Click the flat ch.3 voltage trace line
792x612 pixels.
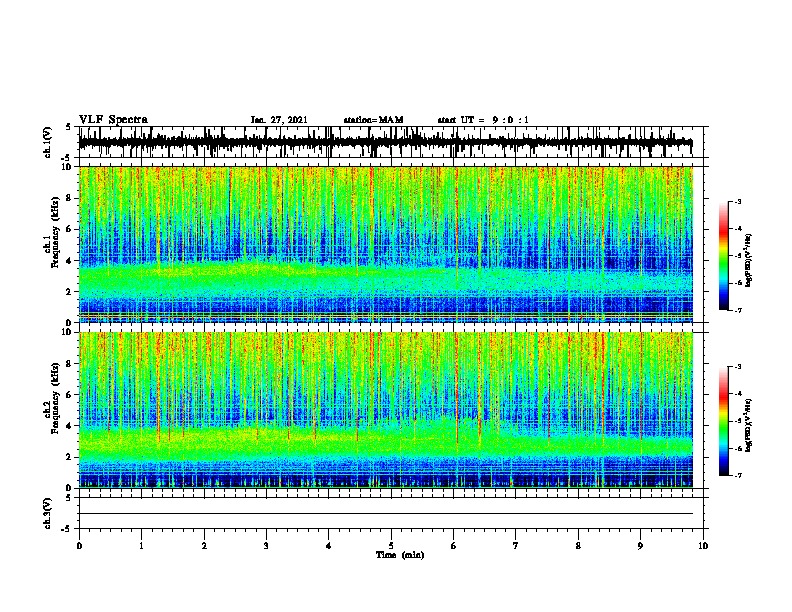pyautogui.click(x=386, y=514)
